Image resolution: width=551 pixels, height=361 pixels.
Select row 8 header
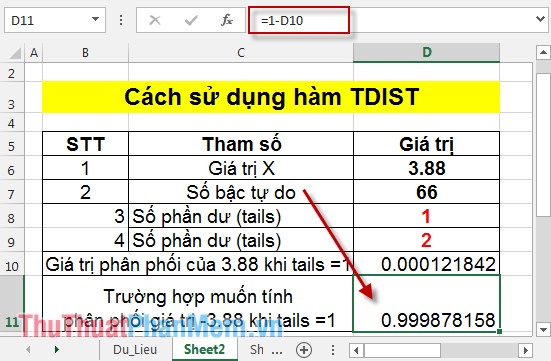[12, 216]
